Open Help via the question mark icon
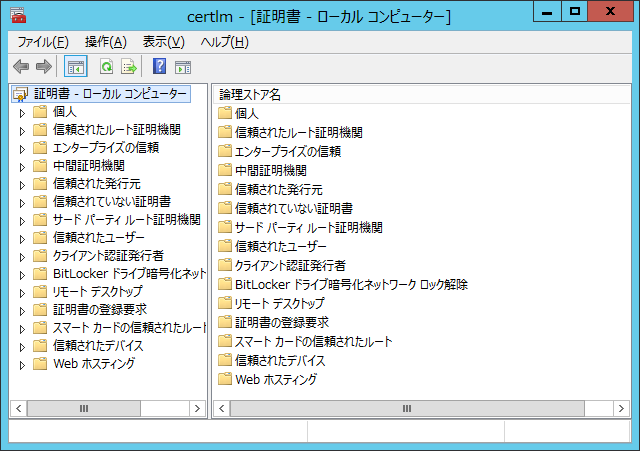Screen dimensions: 640x451 pos(159,66)
